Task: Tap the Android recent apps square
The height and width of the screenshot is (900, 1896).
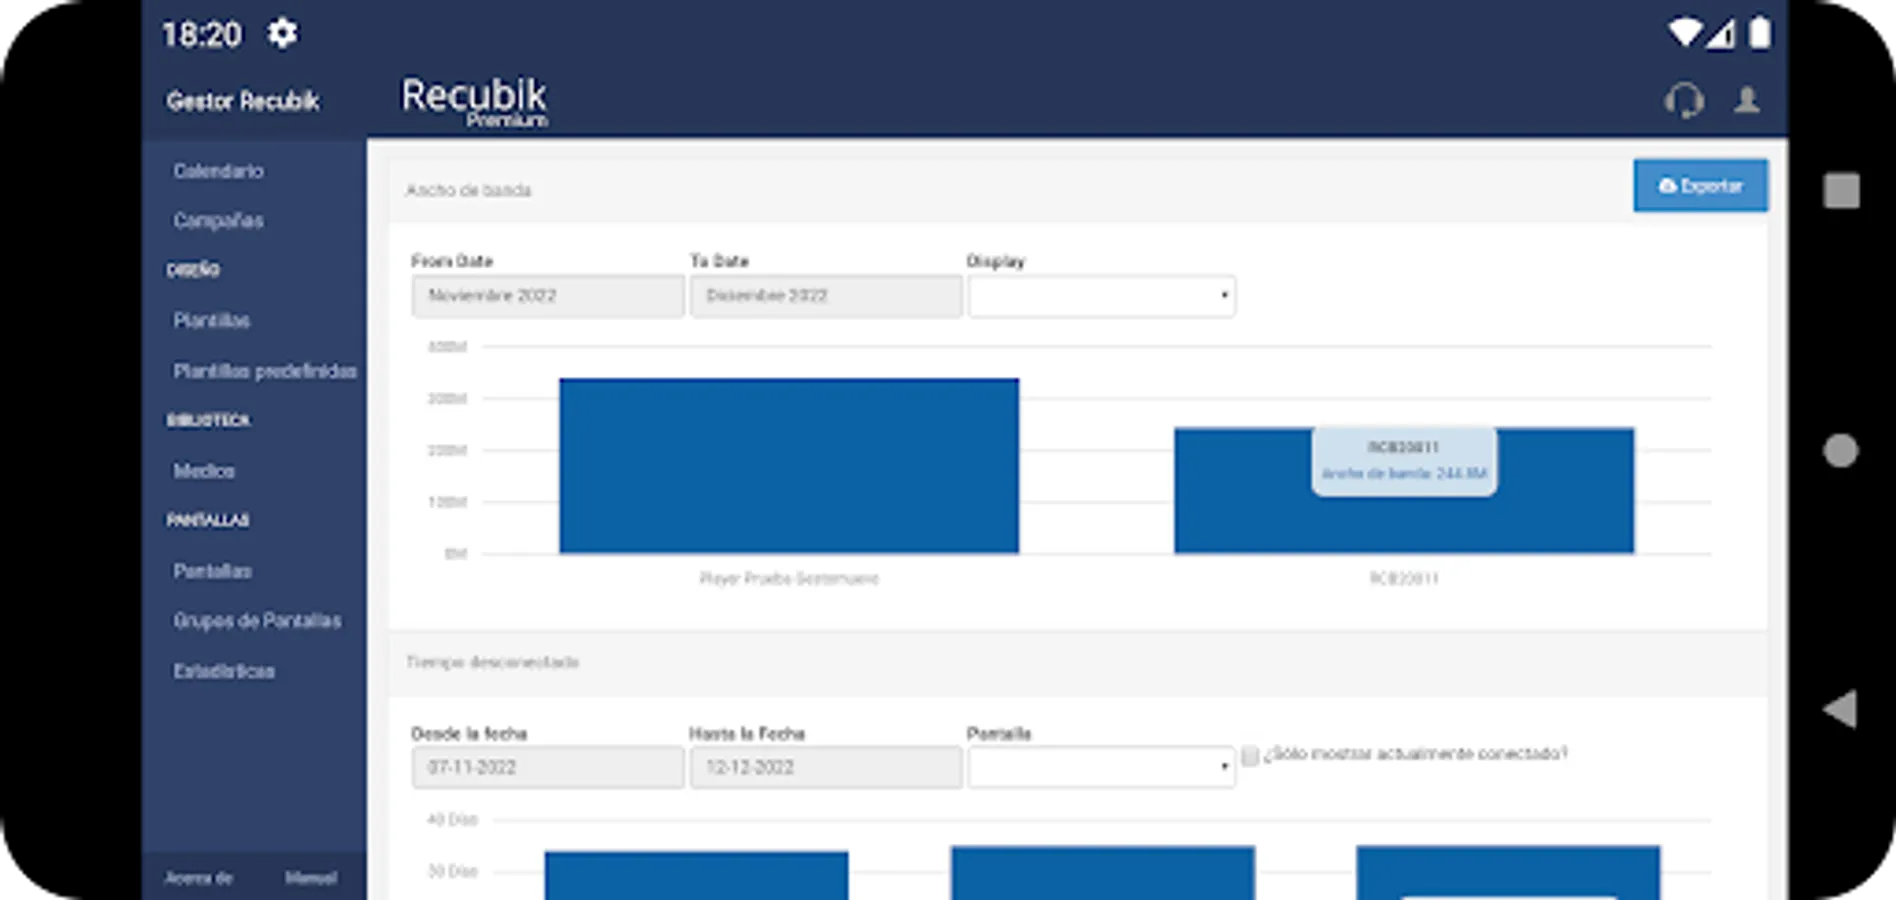Action: click(1841, 190)
